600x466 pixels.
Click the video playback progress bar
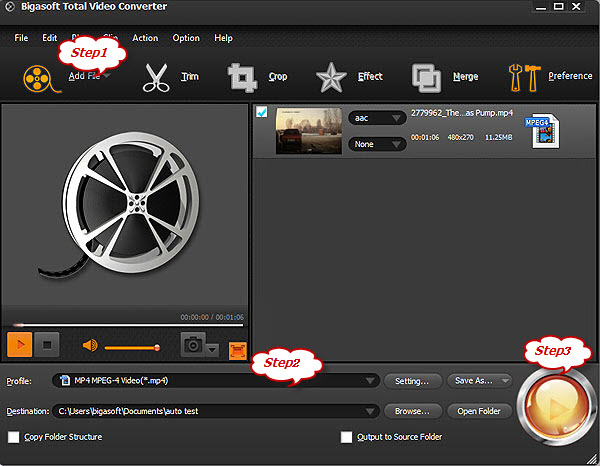(128, 325)
